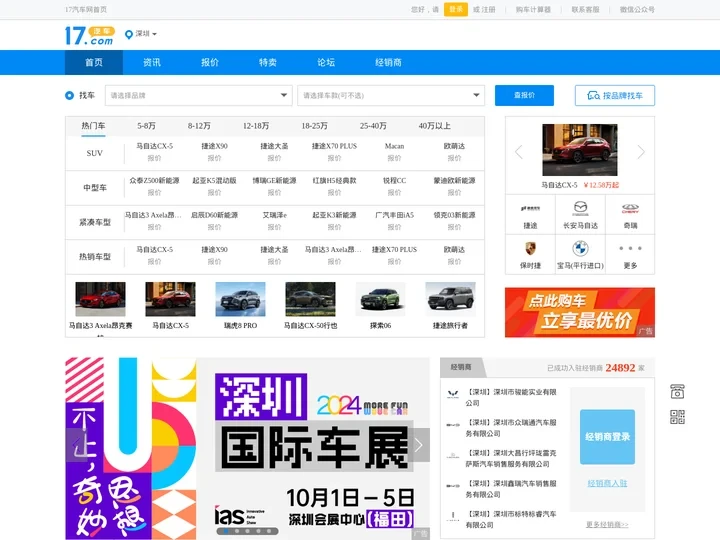The width and height of the screenshot is (720, 540).
Task: Open the 资讯 nav tab
Action: (152, 62)
